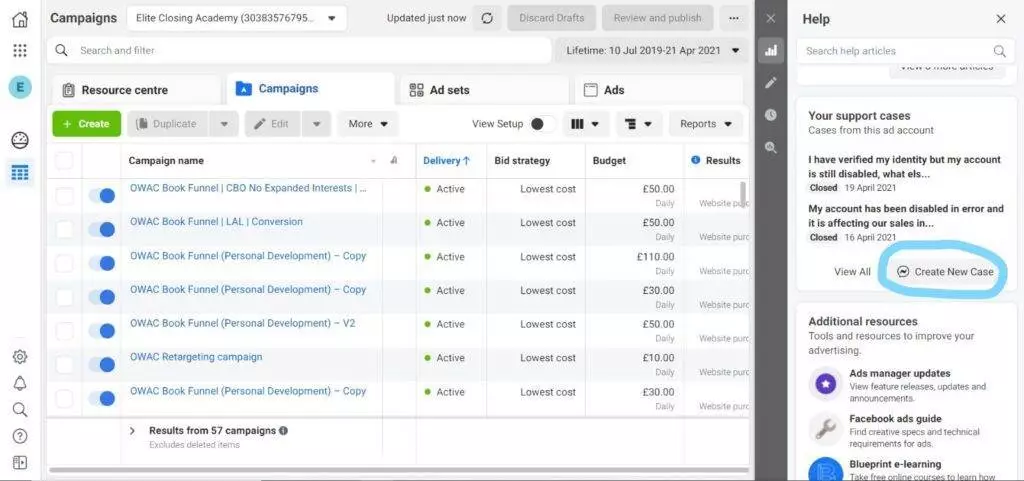
Task: Click the green Create button
Action: pos(87,124)
